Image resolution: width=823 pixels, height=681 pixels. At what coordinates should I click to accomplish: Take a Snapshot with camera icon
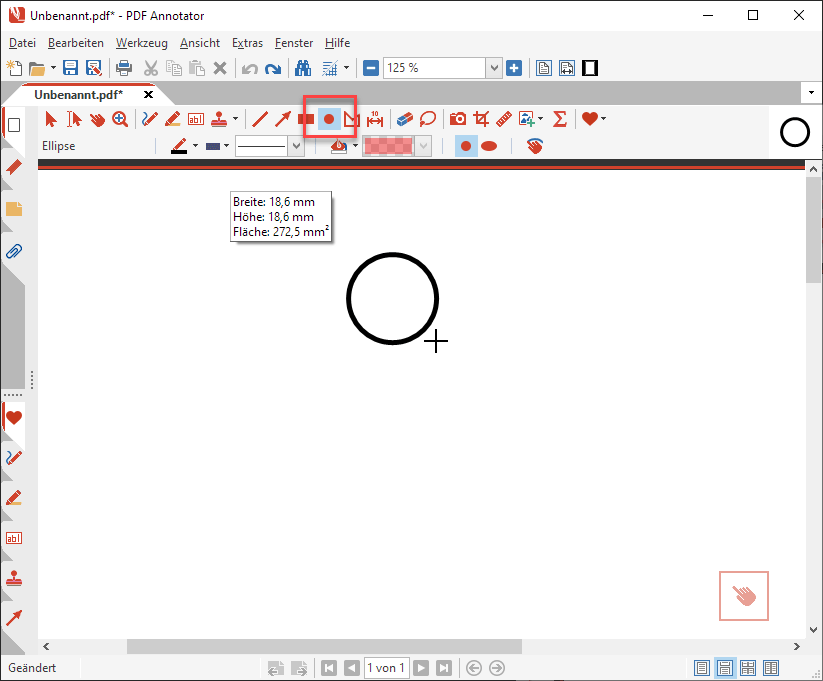[458, 119]
